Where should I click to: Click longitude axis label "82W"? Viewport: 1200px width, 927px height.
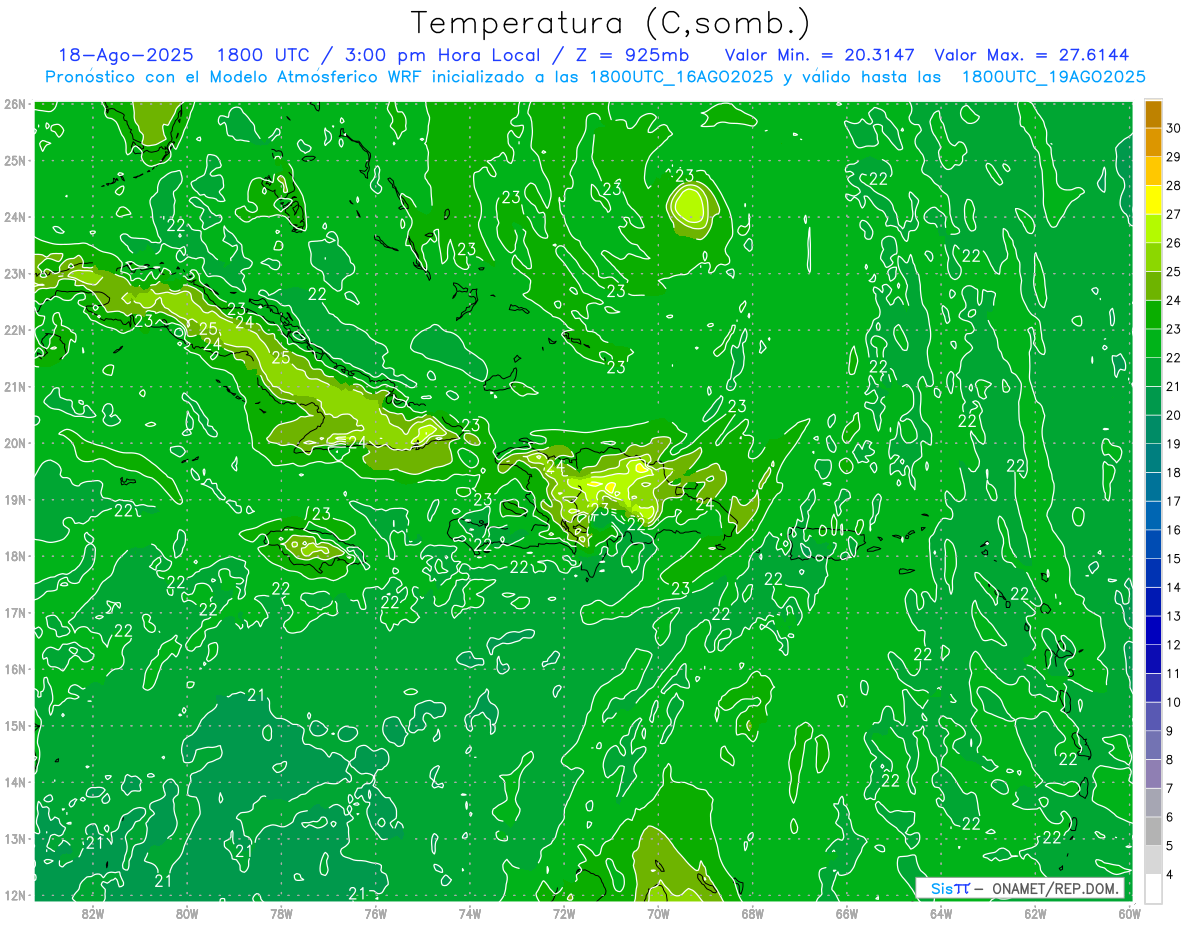(x=93, y=913)
